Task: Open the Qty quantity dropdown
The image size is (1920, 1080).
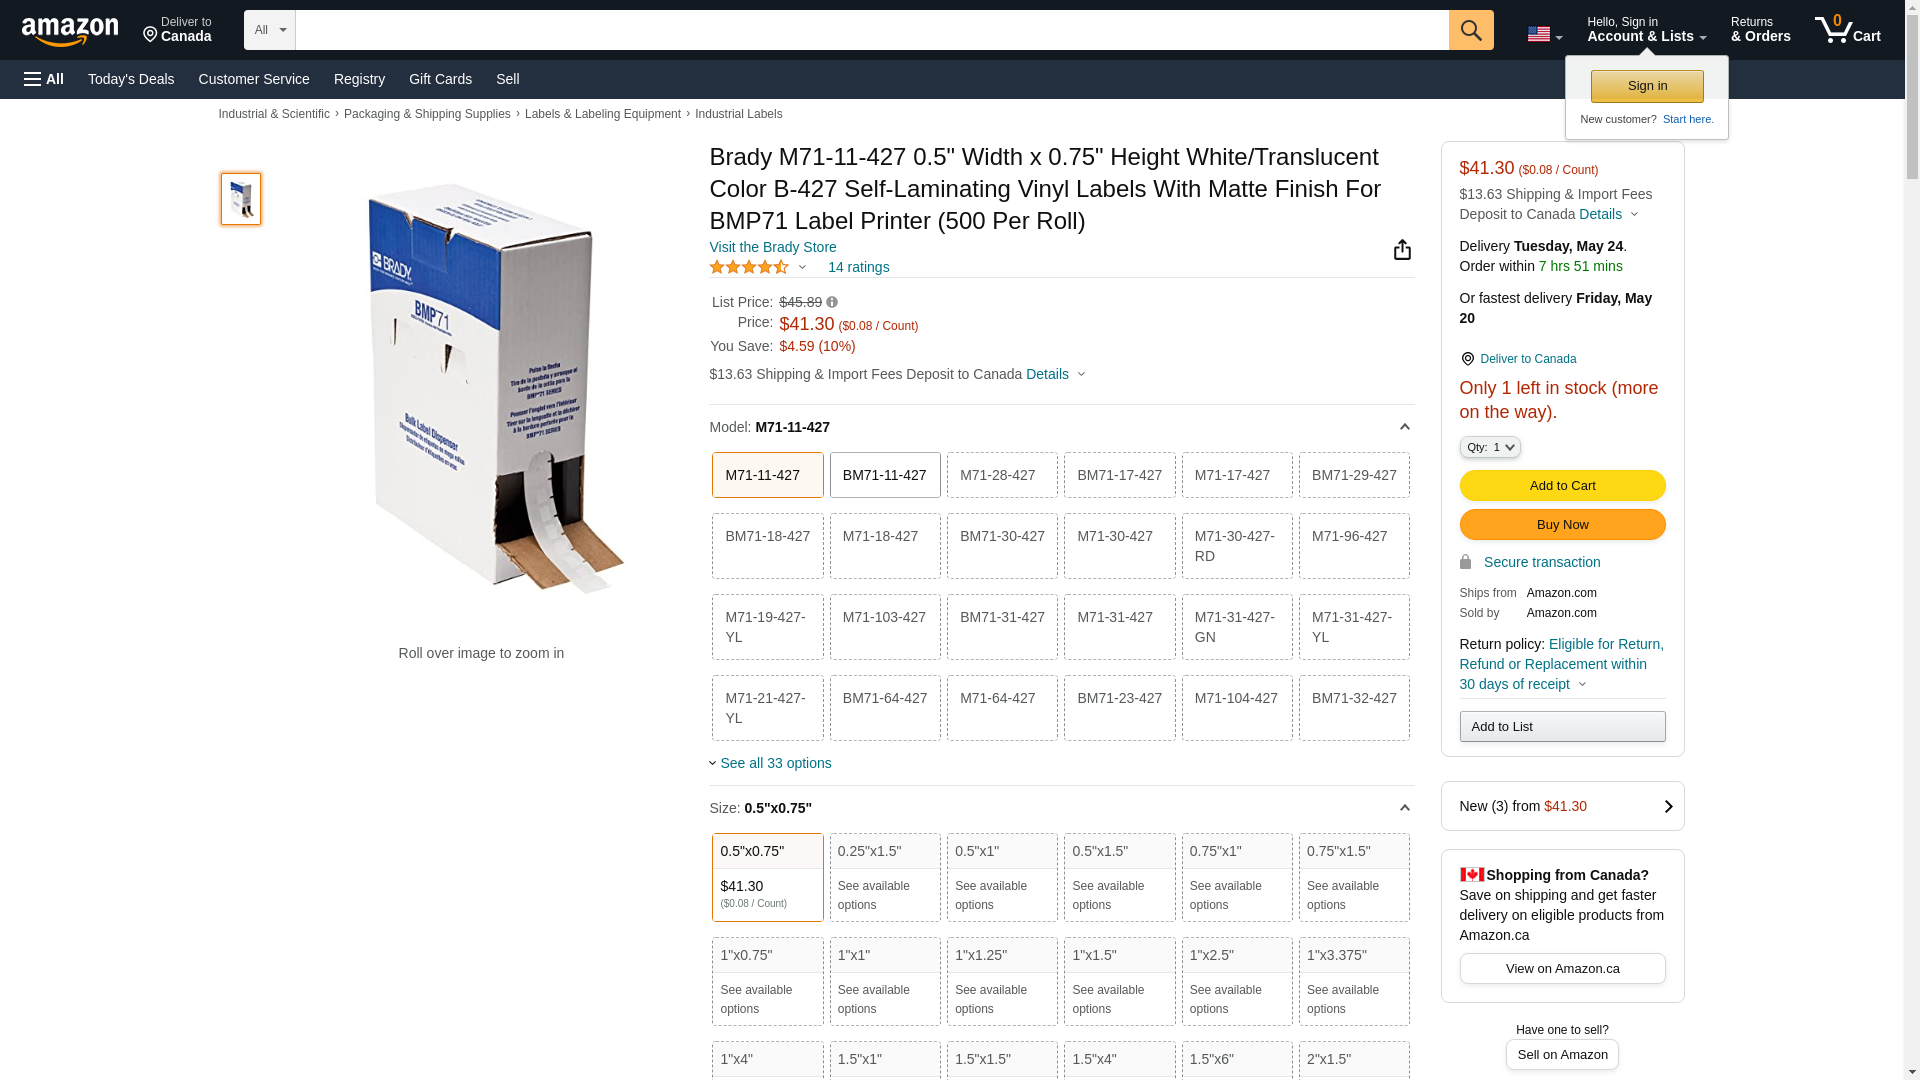Action: [x=1489, y=447]
